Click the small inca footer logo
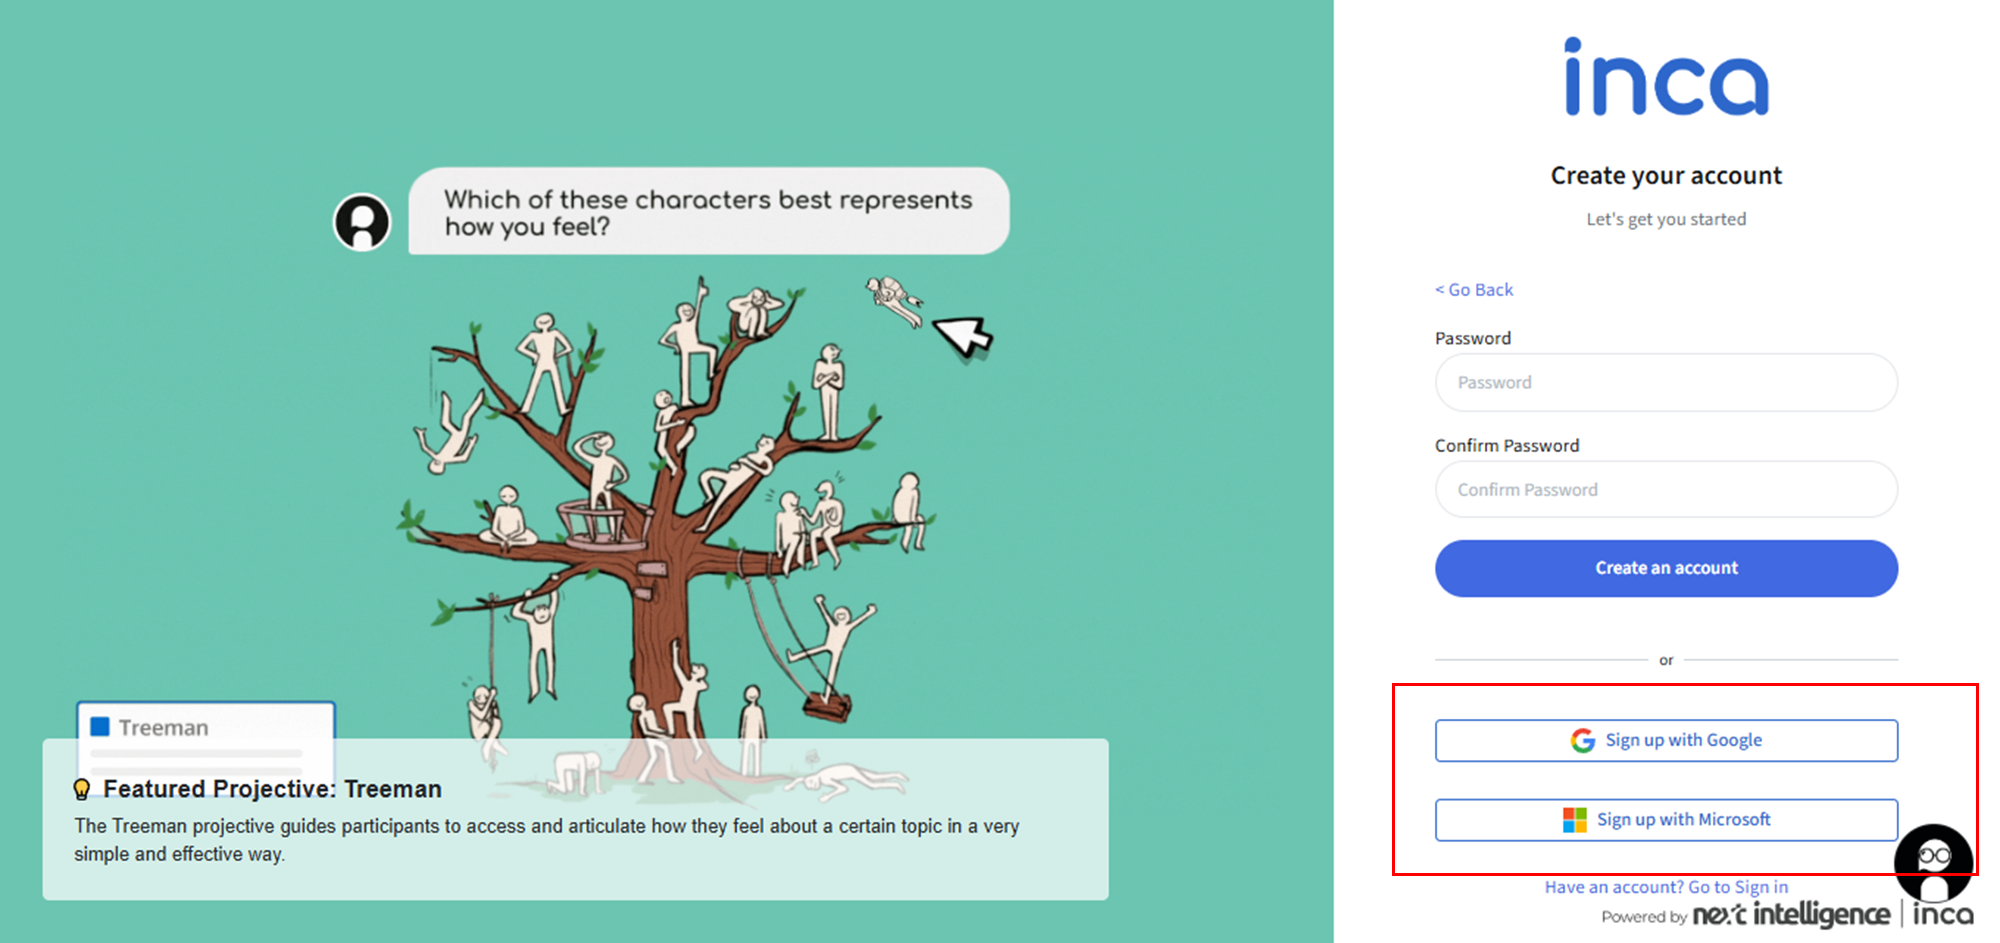2000x943 pixels. (x=1943, y=915)
